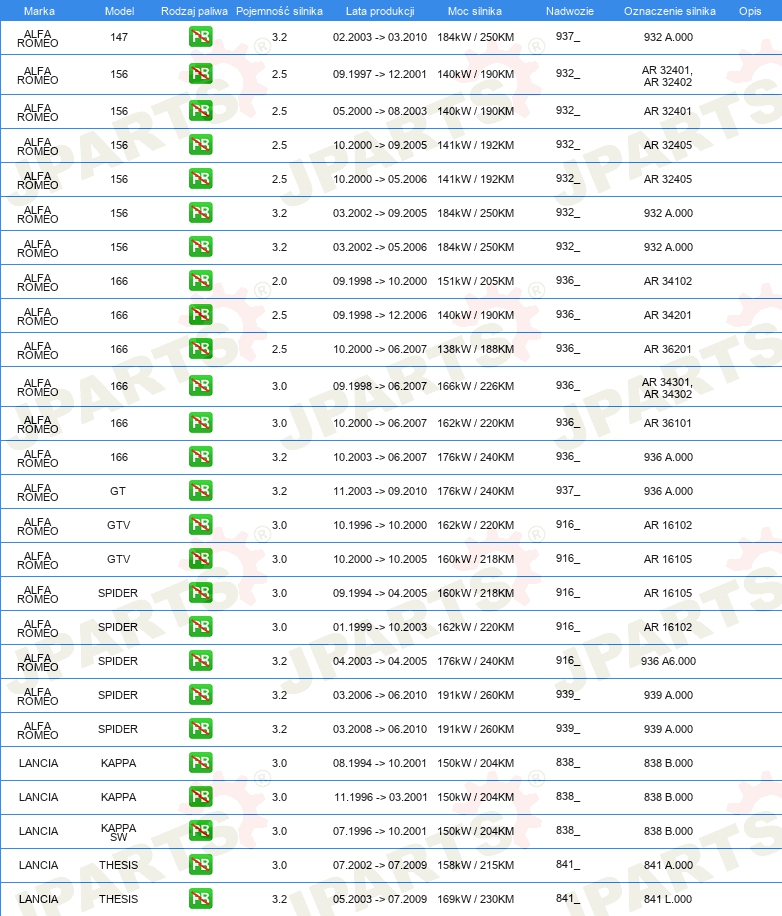The width and height of the screenshot is (782, 916).
Task: Click fuel icon in 156 row 10.2000 -> 09.2005
Action: tap(200, 144)
